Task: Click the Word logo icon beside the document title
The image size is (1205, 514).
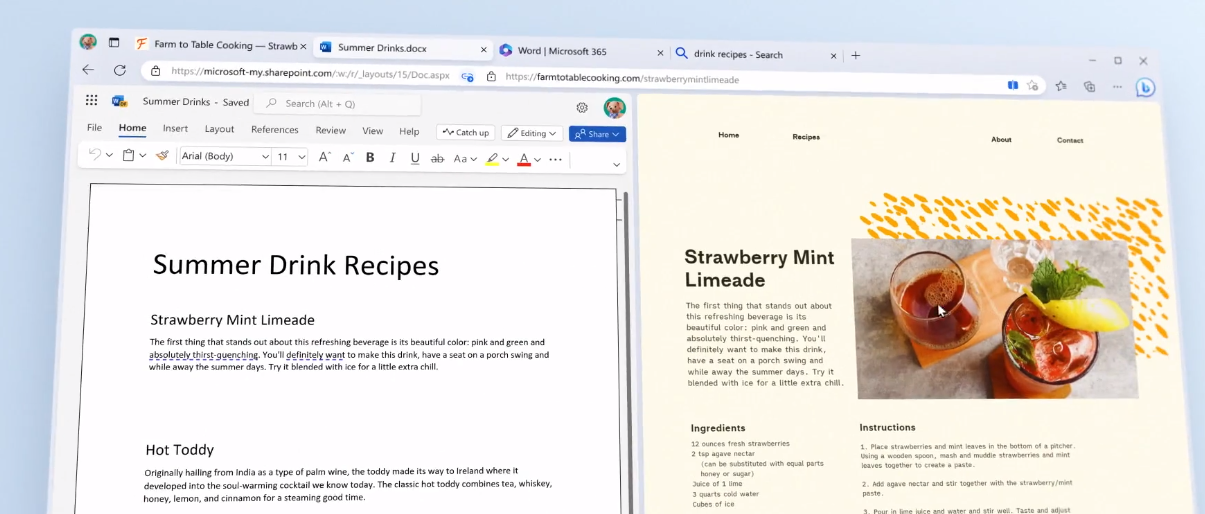Action: point(120,101)
